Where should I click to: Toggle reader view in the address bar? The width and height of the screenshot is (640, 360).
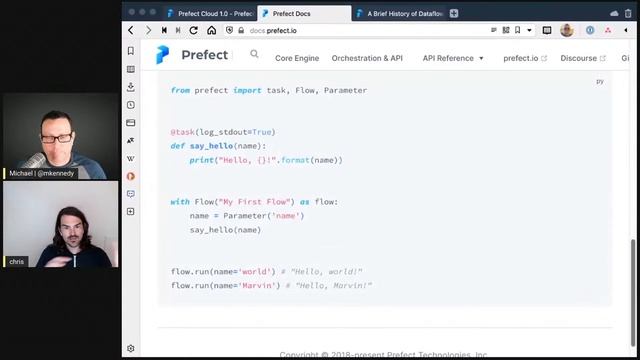click(x=494, y=30)
